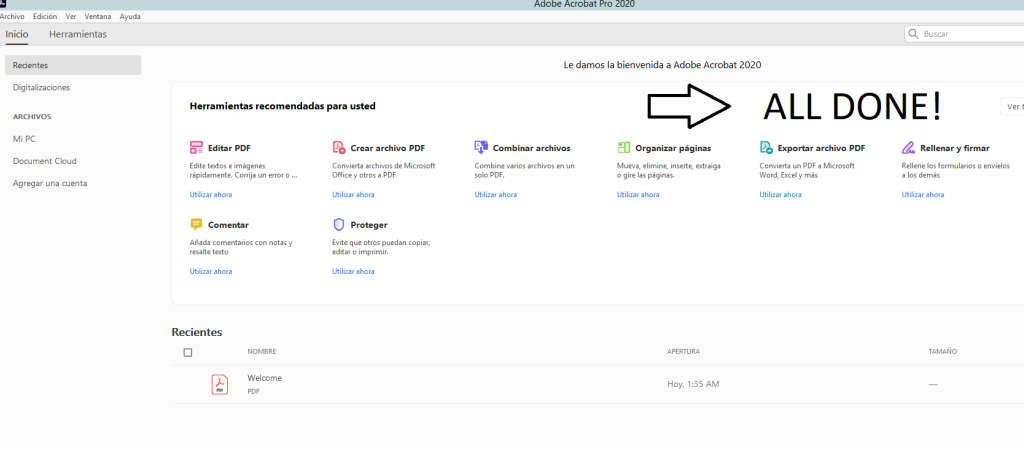Click the Combinar archivos title
The height and width of the screenshot is (449, 1024).
pos(532,148)
